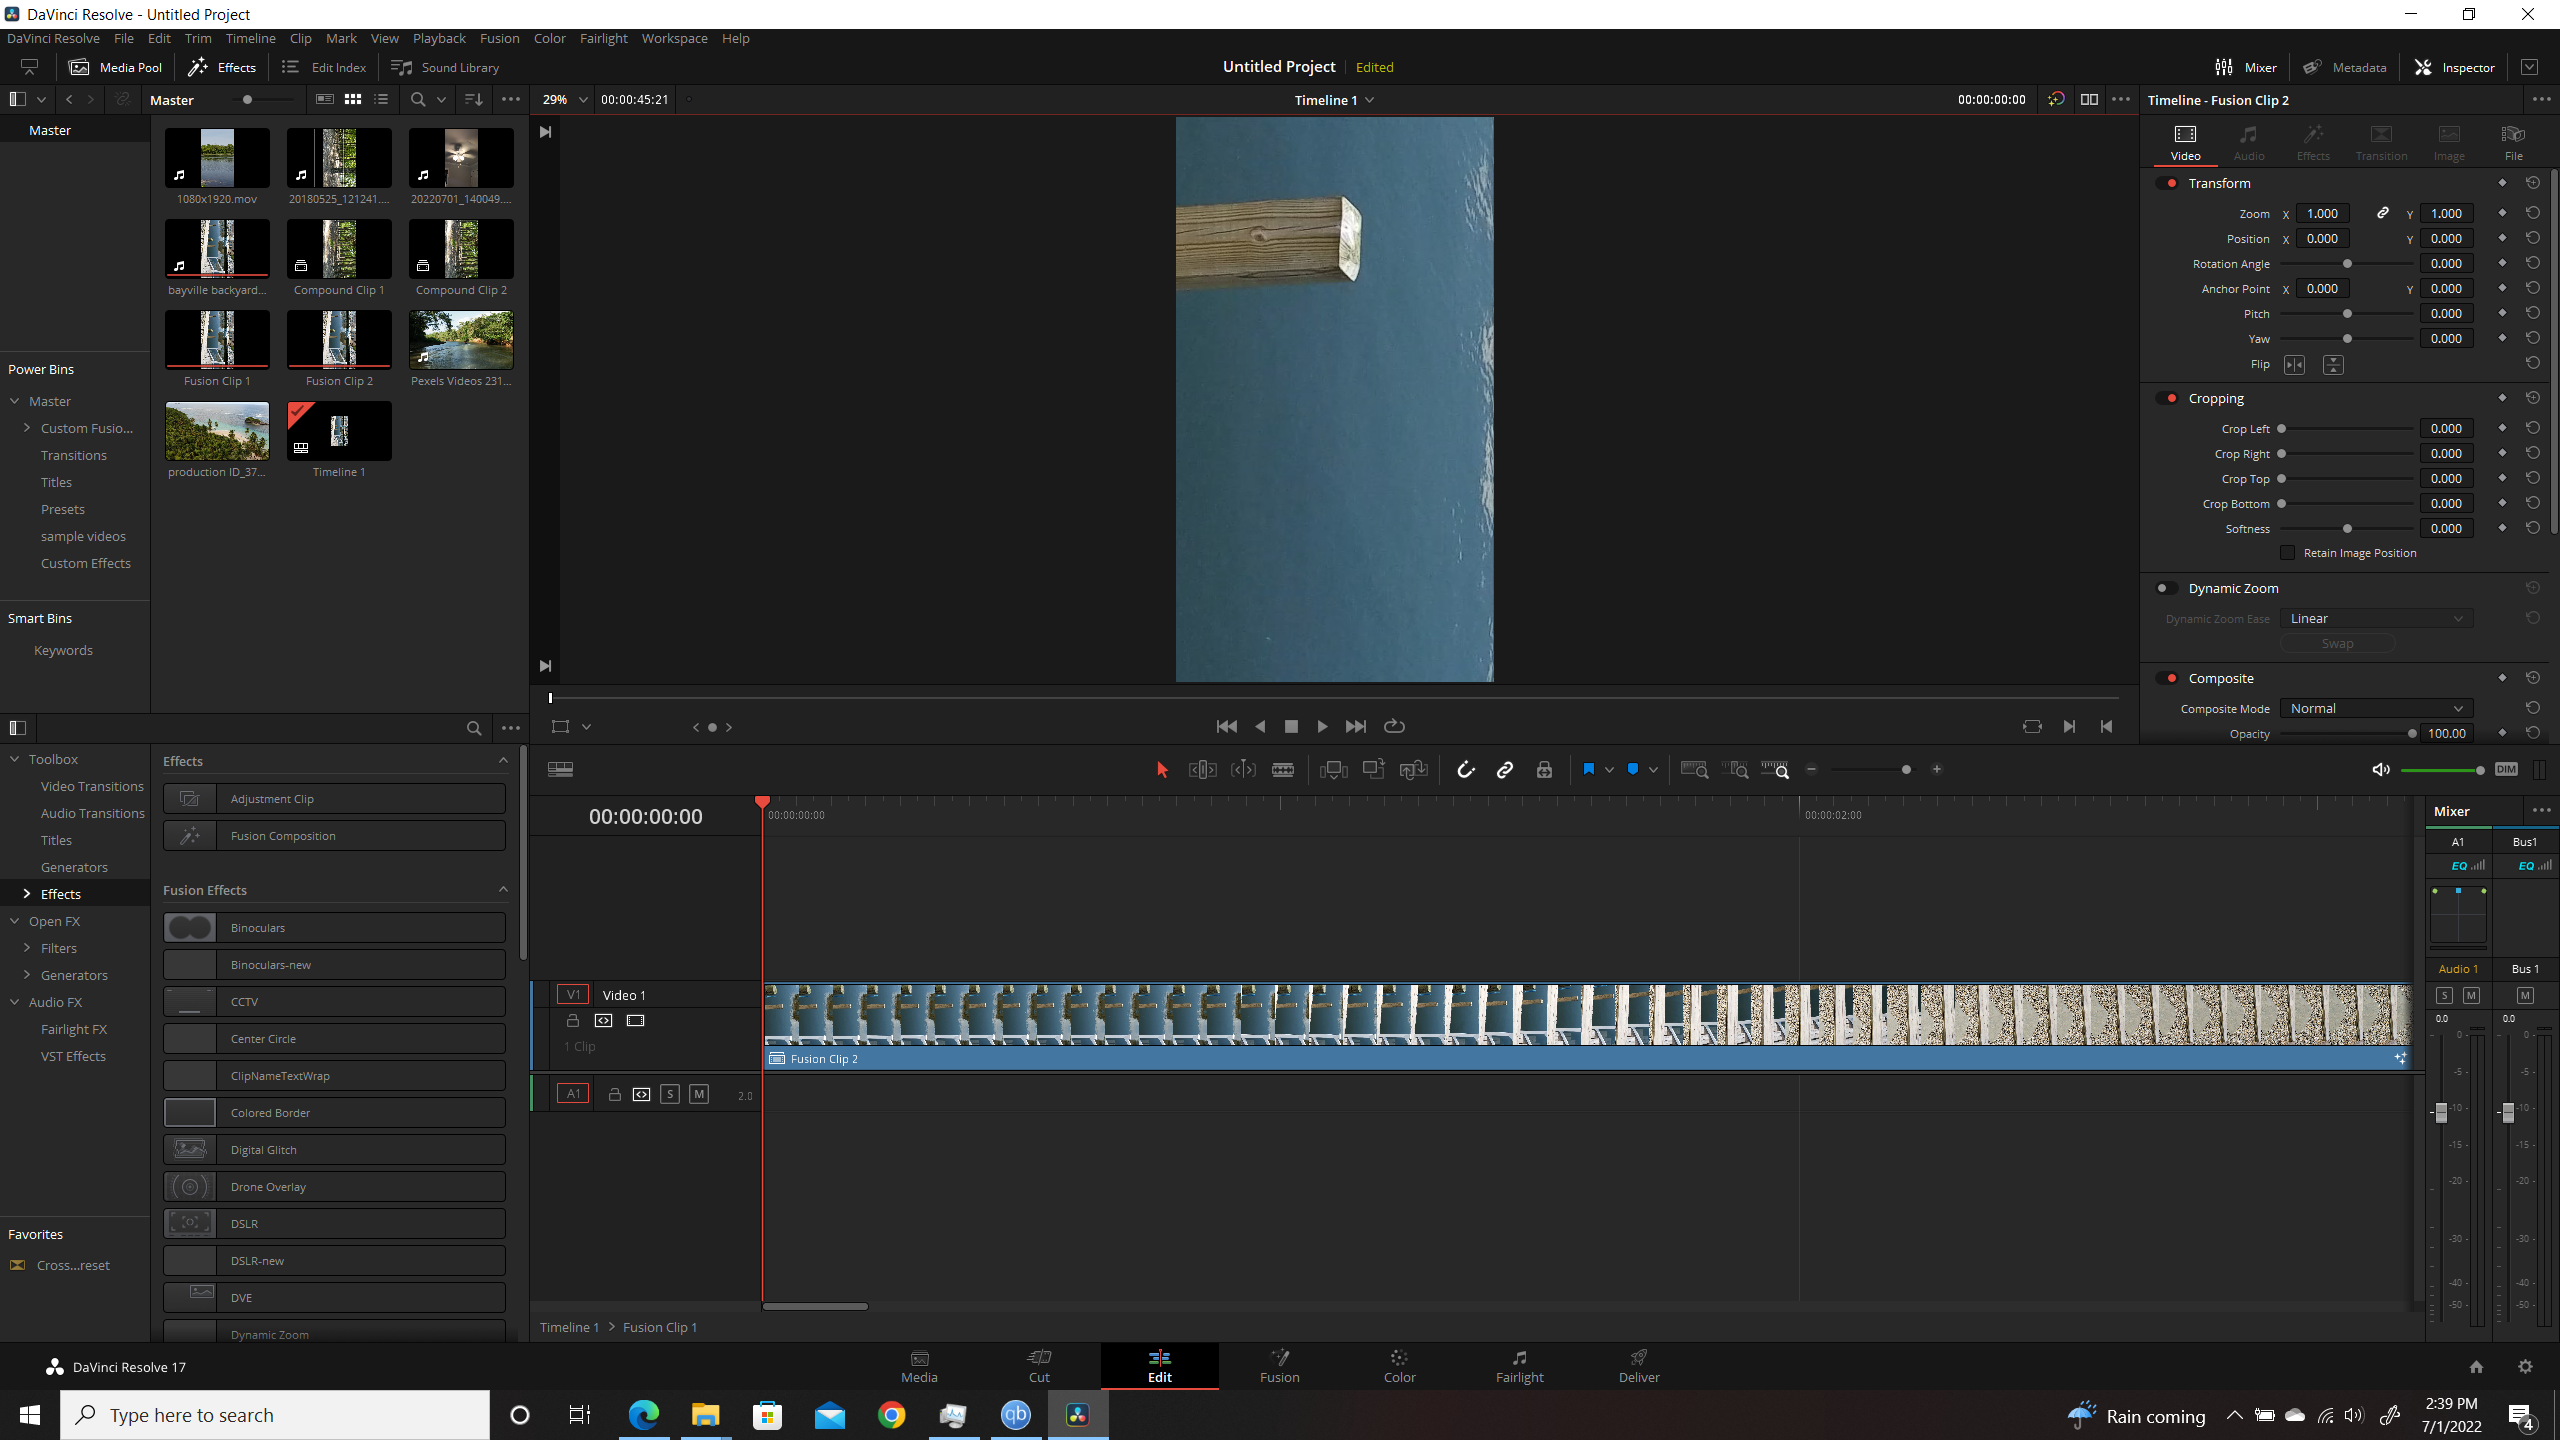Switch media pool to thumbnail view

pos(353,99)
